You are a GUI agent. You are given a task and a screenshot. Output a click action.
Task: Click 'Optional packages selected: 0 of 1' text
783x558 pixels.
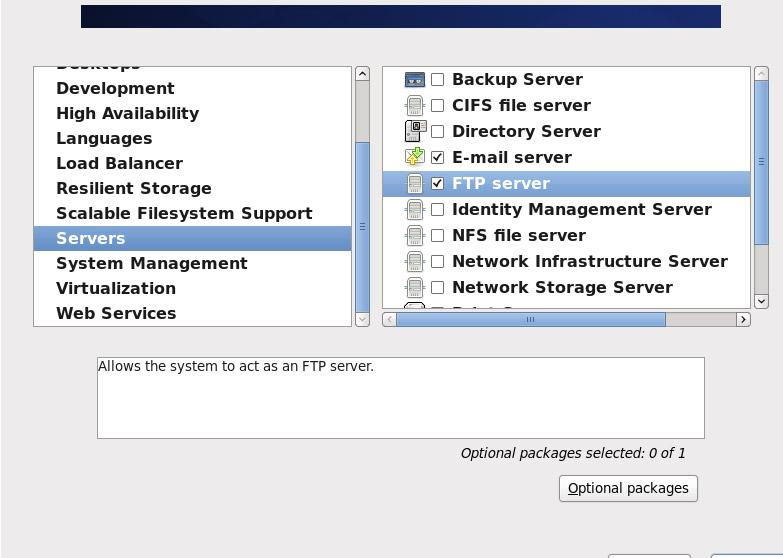[x=573, y=453]
